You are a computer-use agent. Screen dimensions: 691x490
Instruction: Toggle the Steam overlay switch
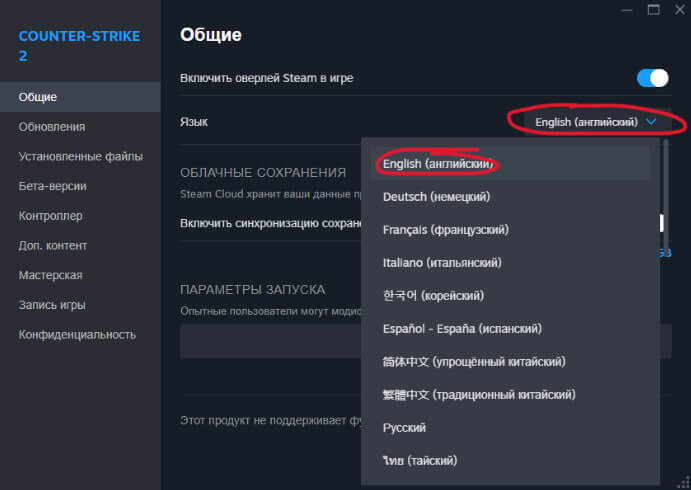click(652, 78)
